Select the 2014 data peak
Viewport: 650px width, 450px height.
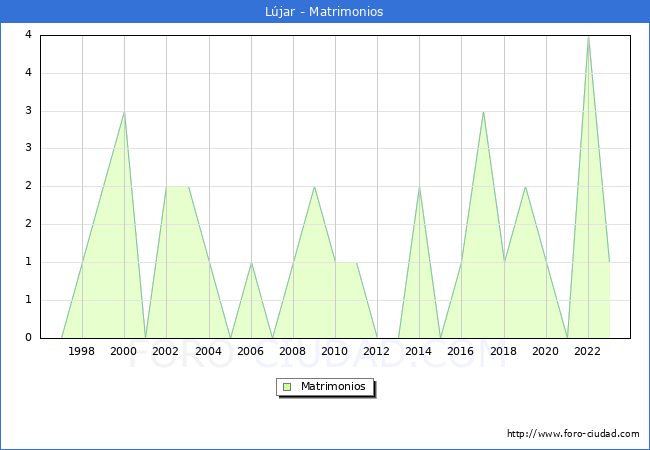tap(420, 187)
